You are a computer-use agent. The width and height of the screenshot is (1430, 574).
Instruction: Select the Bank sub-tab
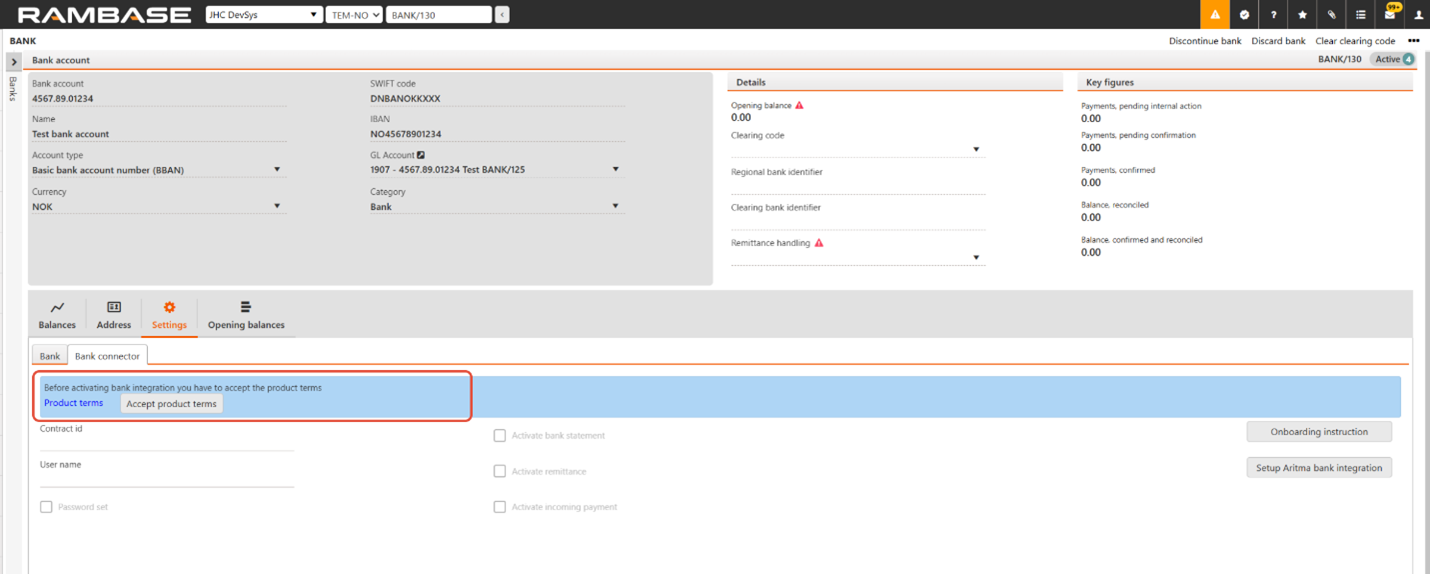[x=49, y=356]
